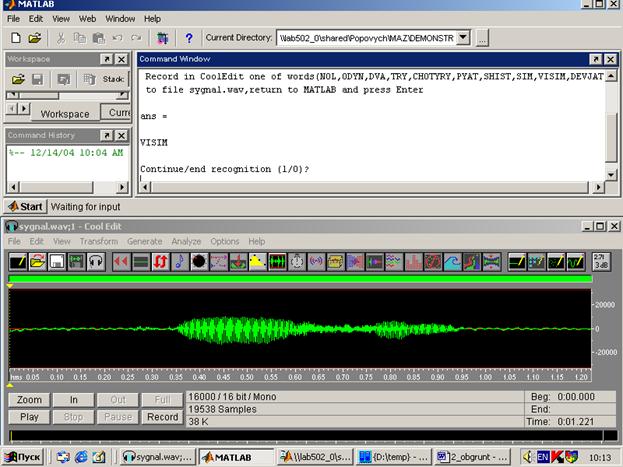The height and width of the screenshot is (467, 623).
Task: Click Command History horizontal scroll left arrow
Action: click(x=14, y=187)
